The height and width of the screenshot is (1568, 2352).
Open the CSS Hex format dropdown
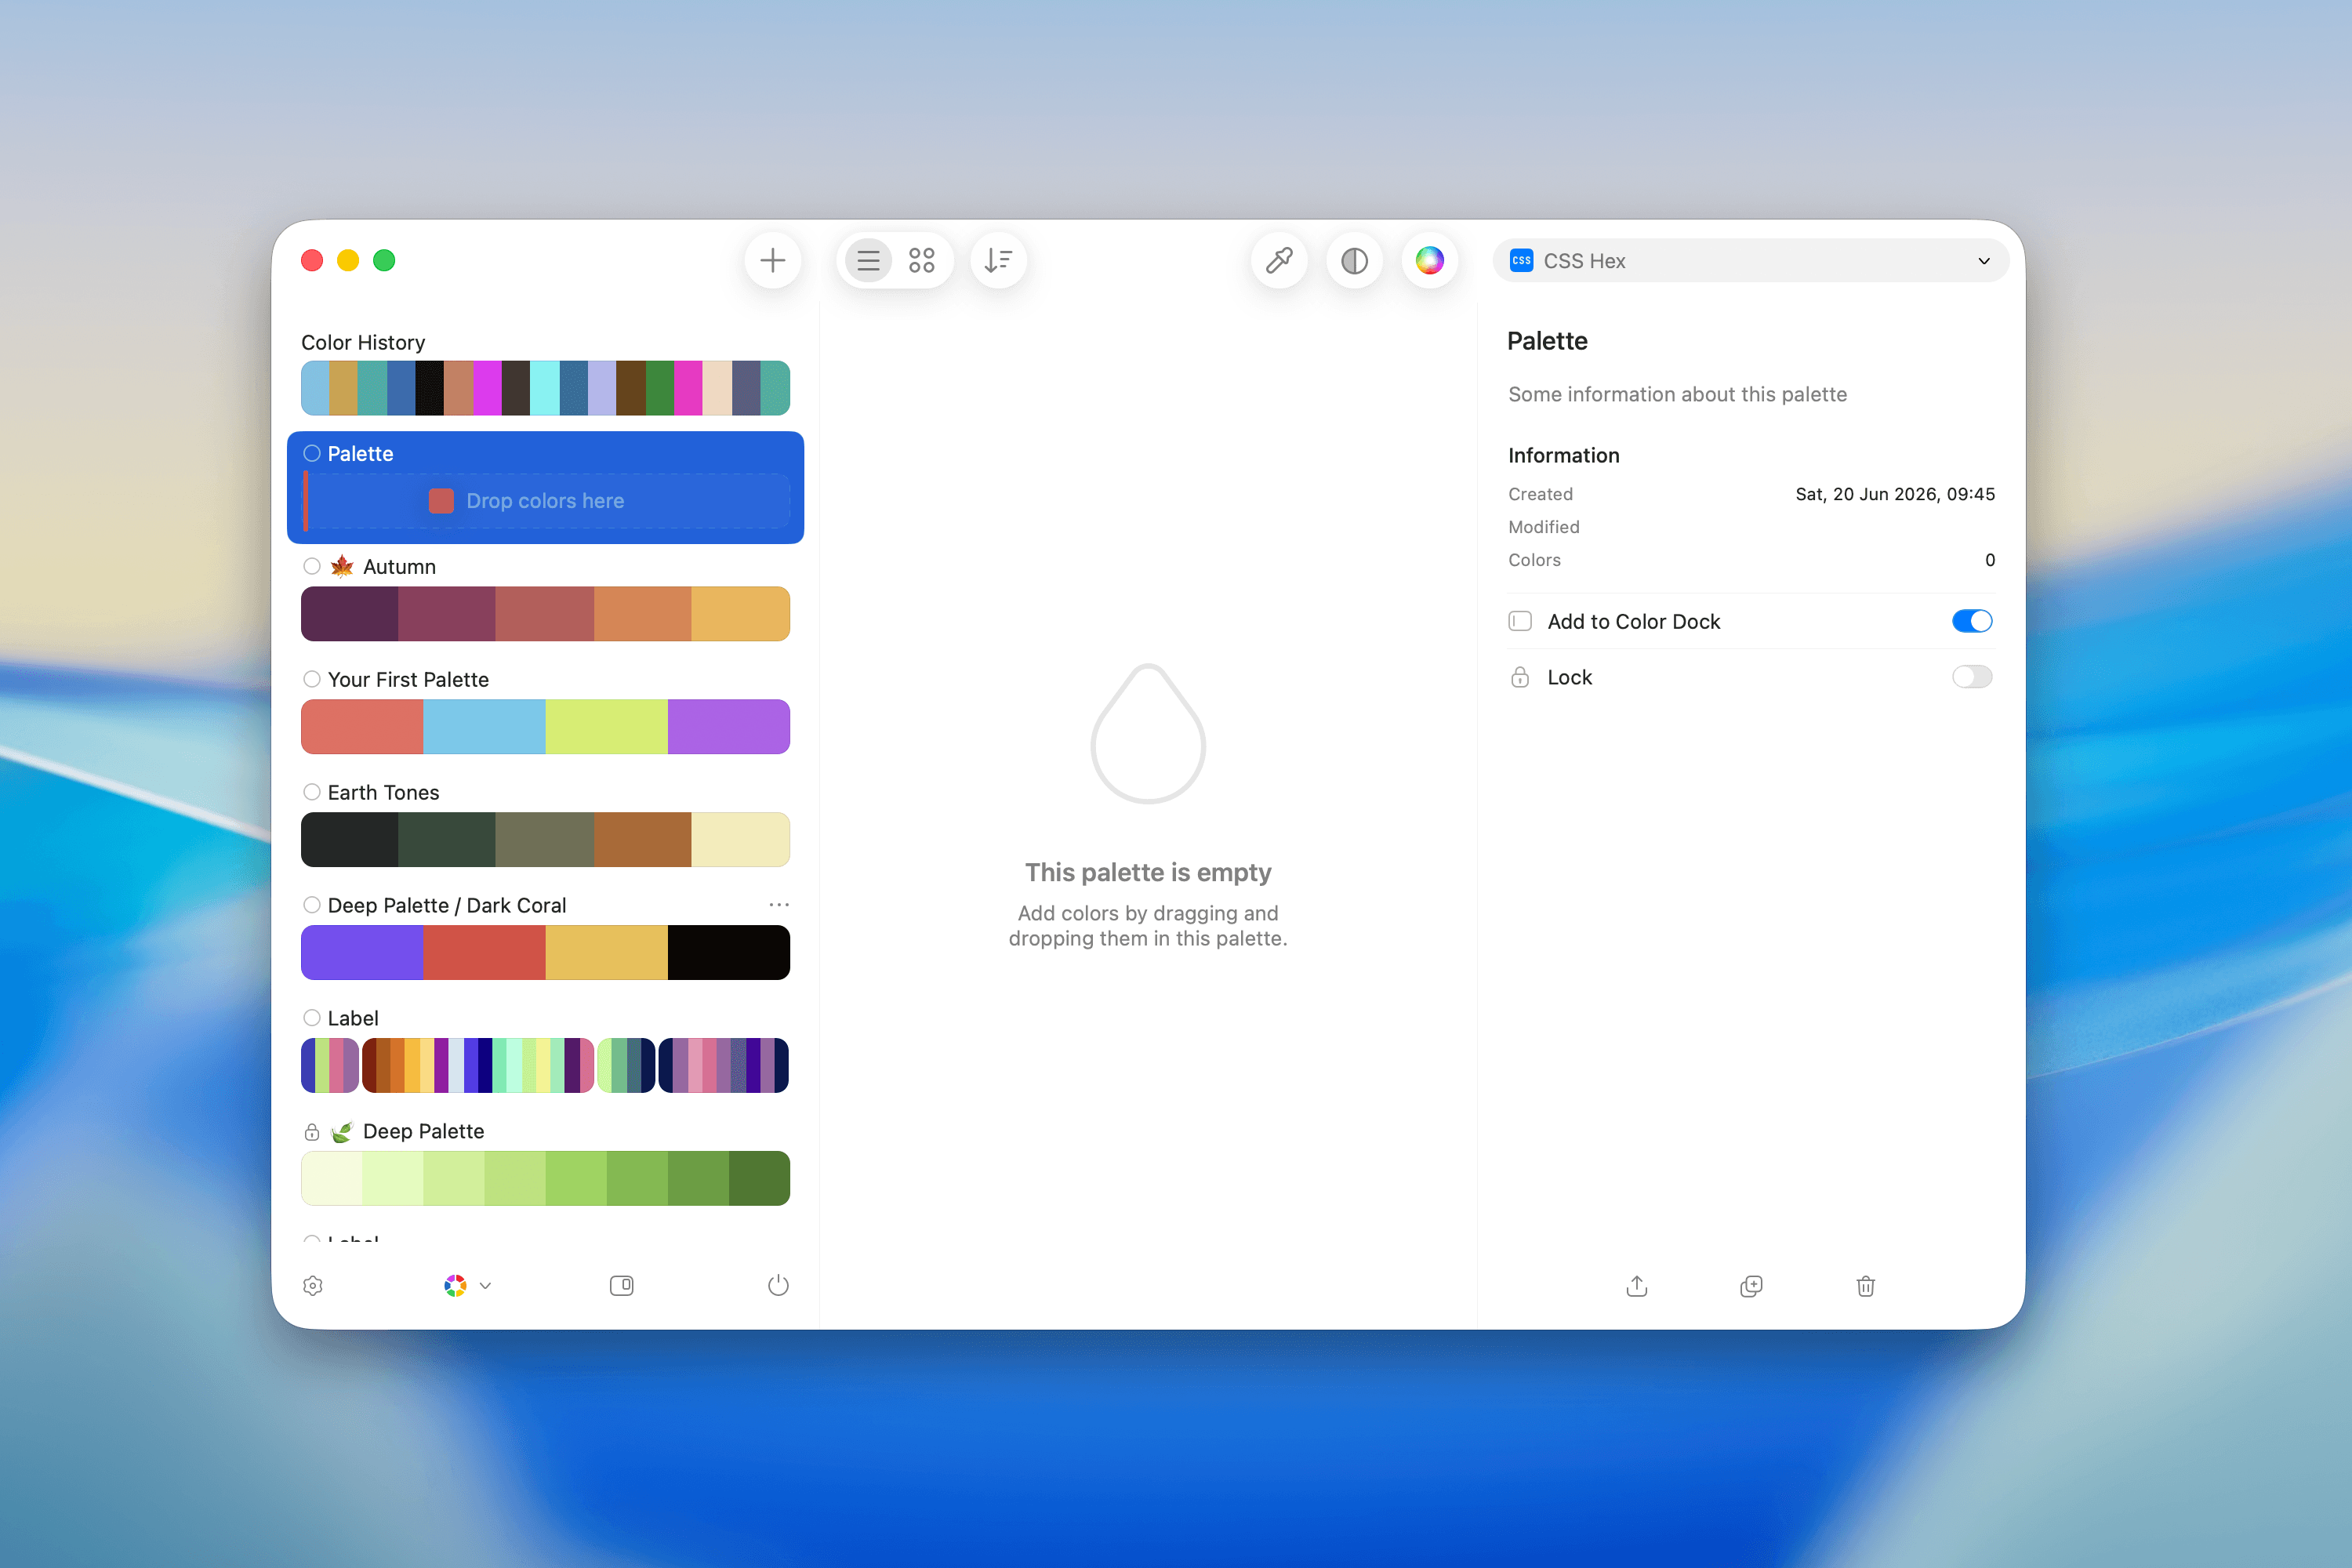[1750, 261]
